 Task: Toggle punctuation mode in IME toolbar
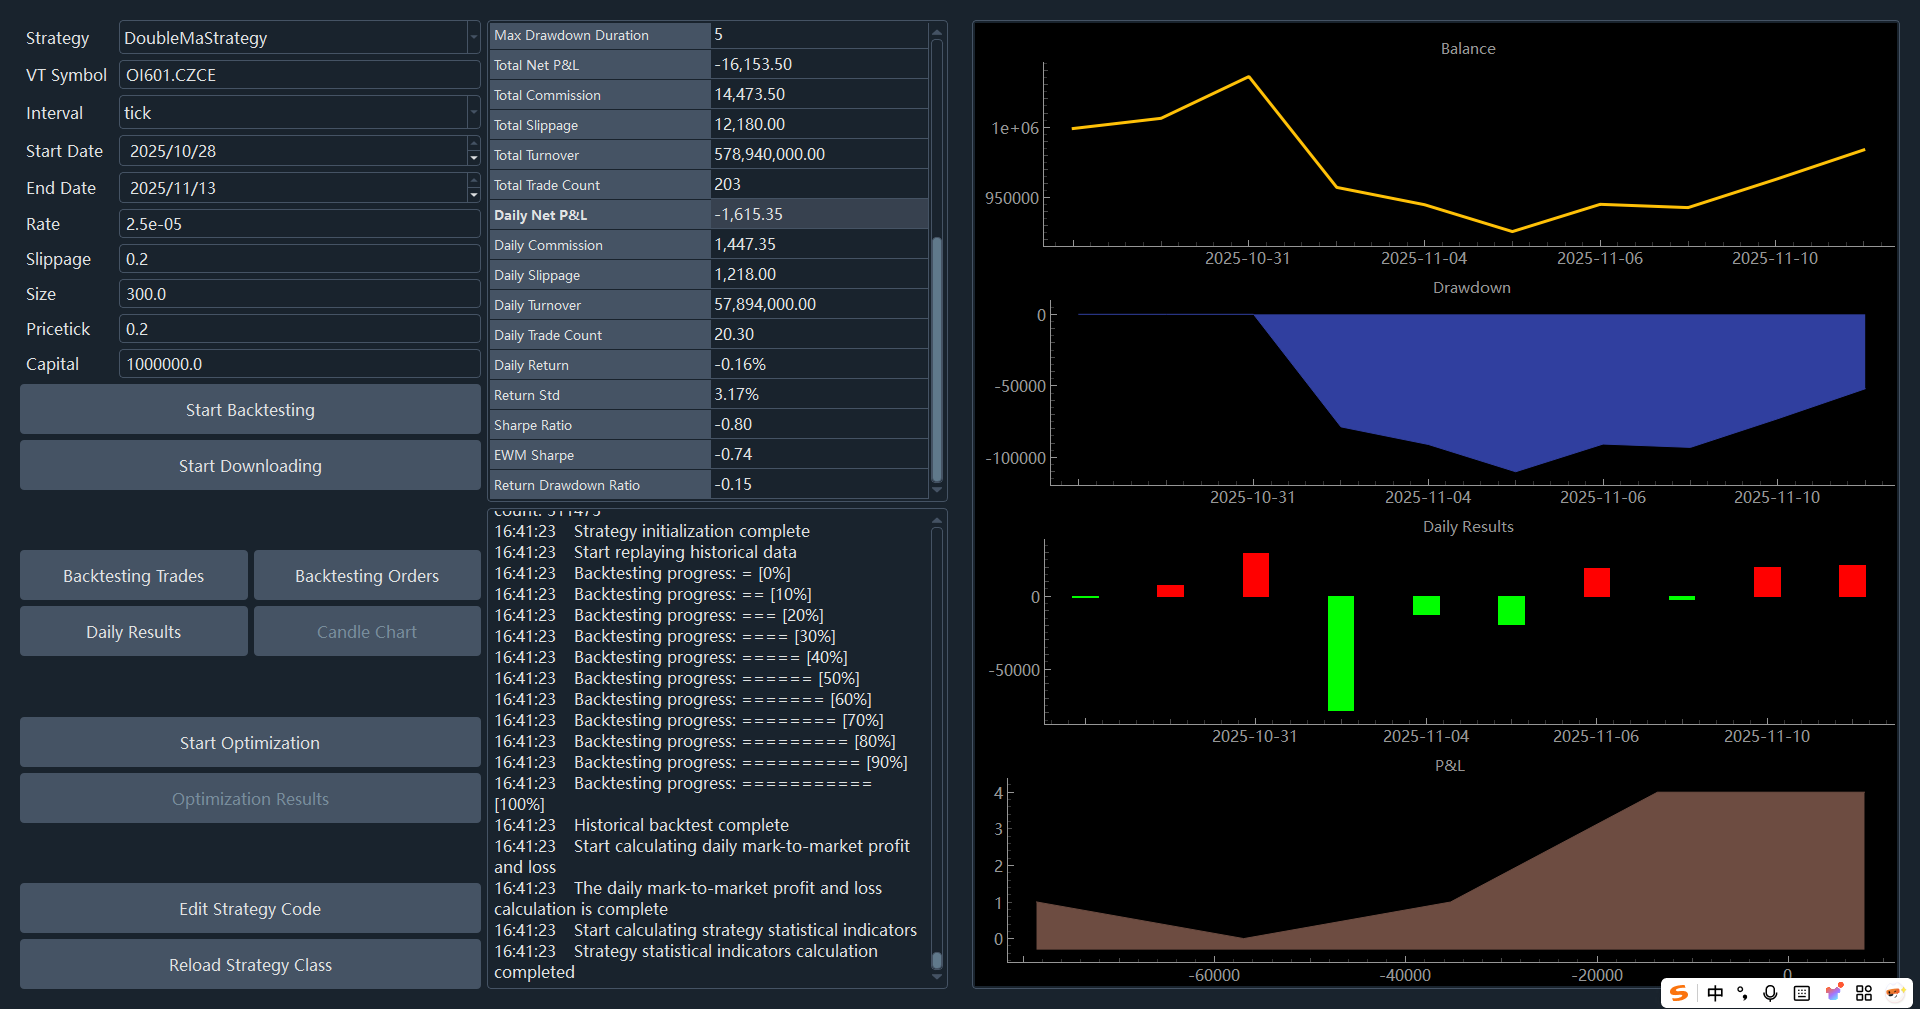coord(1743,993)
